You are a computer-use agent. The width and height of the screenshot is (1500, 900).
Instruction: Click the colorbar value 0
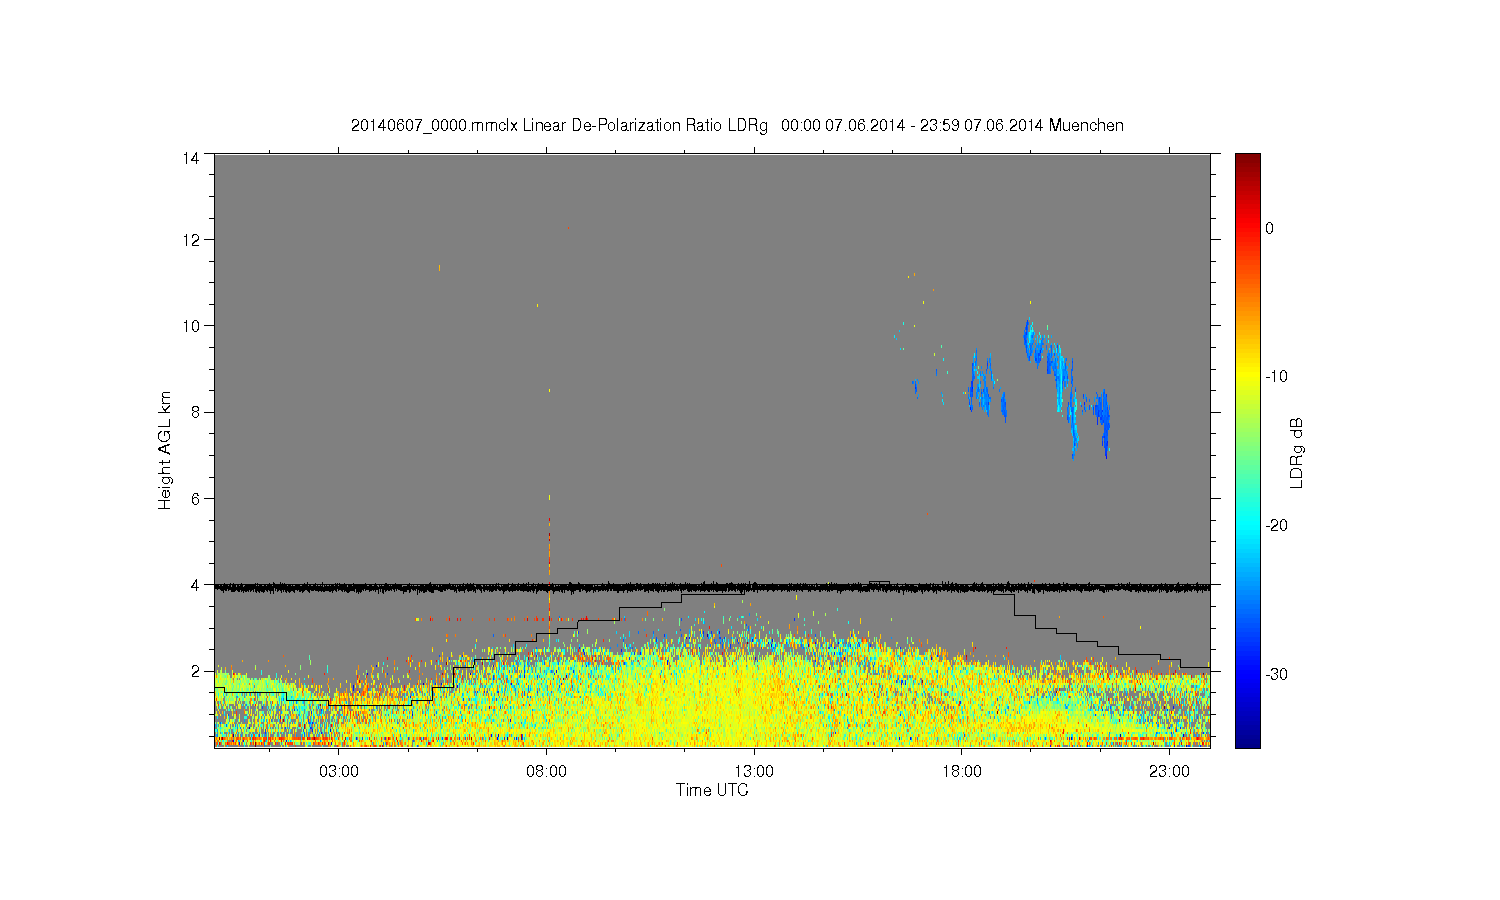(1269, 228)
